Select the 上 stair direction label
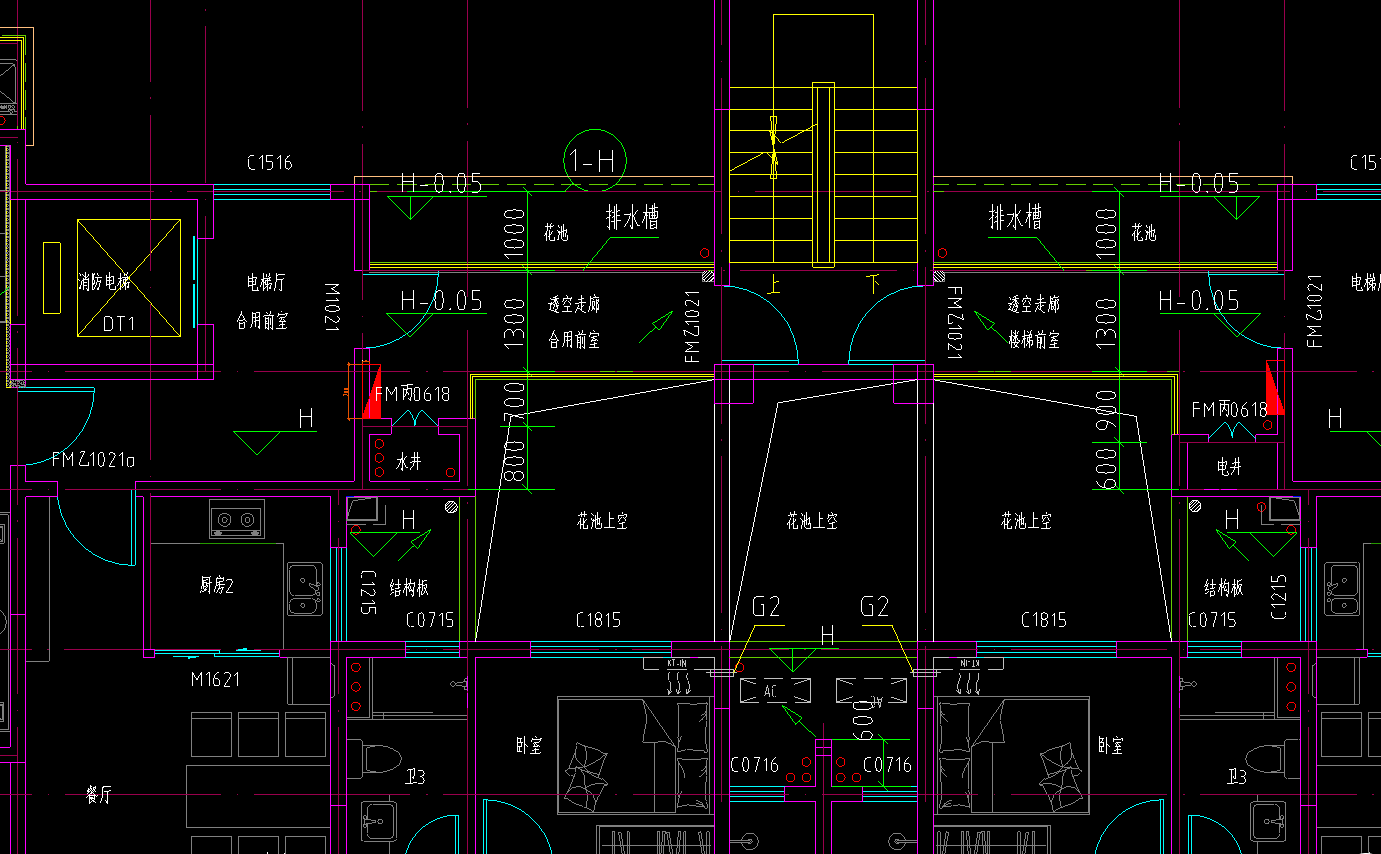1381x854 pixels. click(x=773, y=284)
